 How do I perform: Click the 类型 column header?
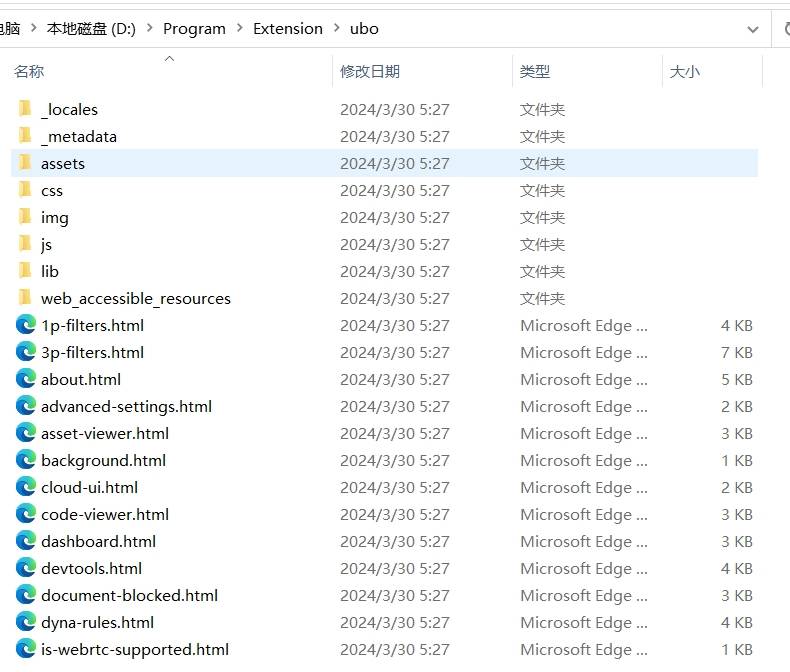[535, 72]
